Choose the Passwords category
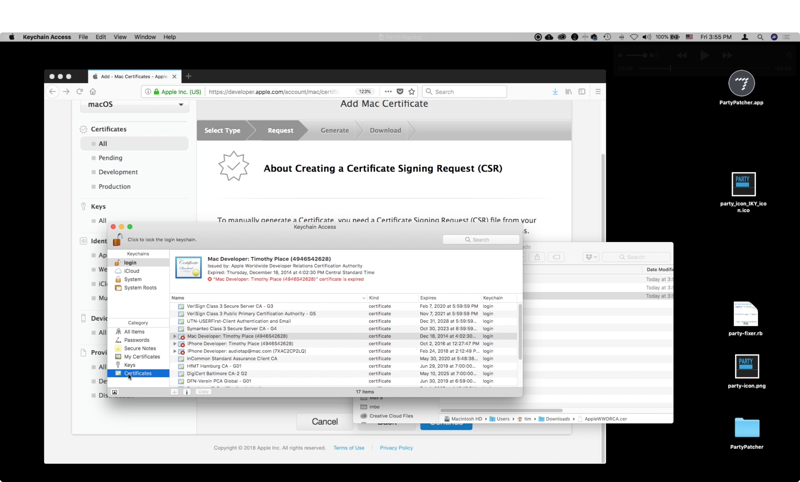800x482 pixels. tap(138, 340)
